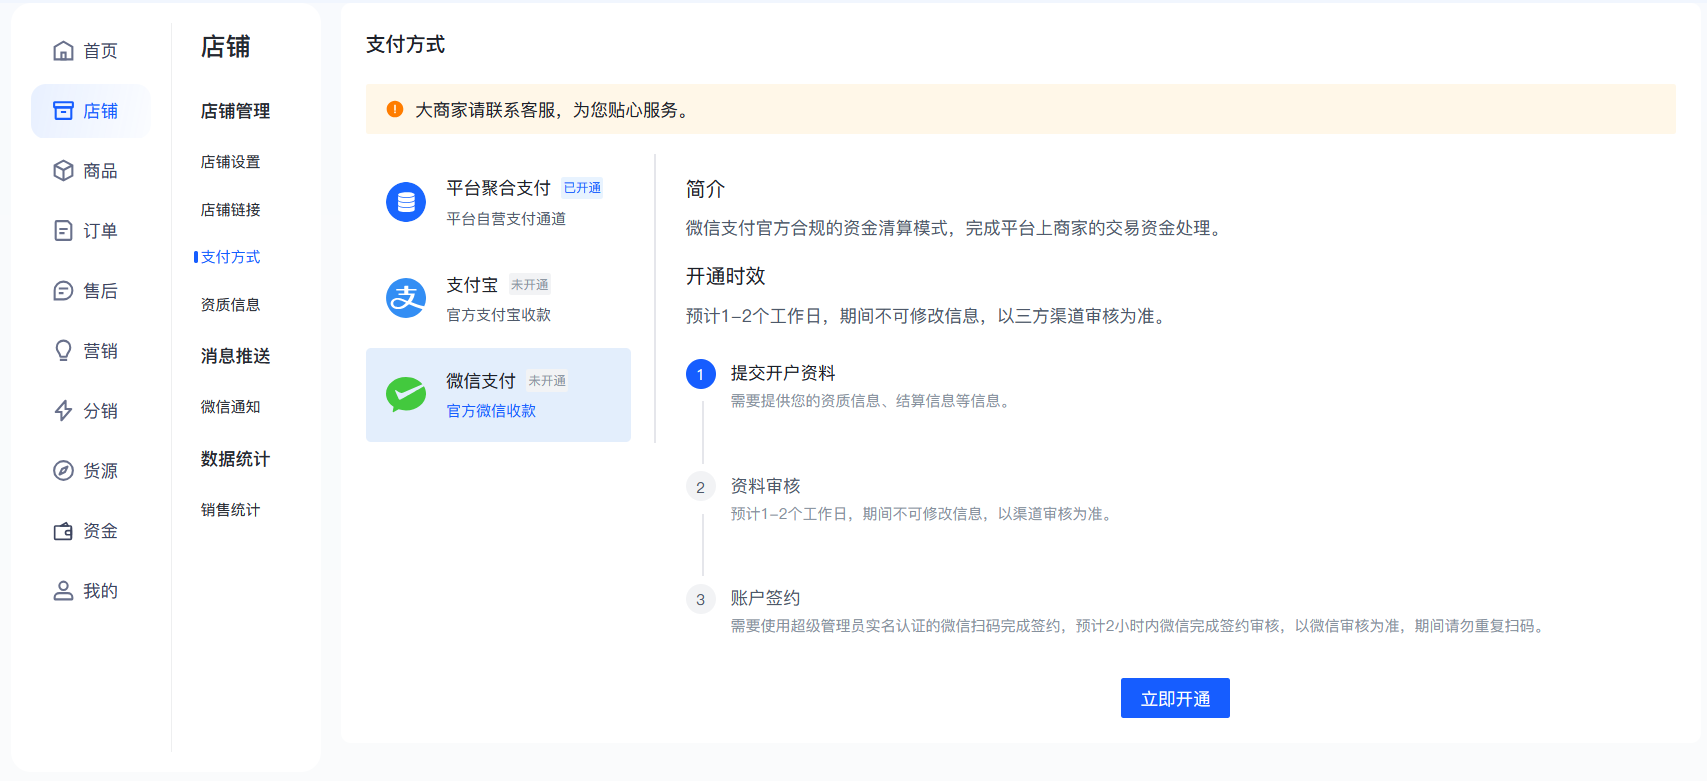The width and height of the screenshot is (1707, 781).
Task: Open the funds wallet icon
Action: 63,531
